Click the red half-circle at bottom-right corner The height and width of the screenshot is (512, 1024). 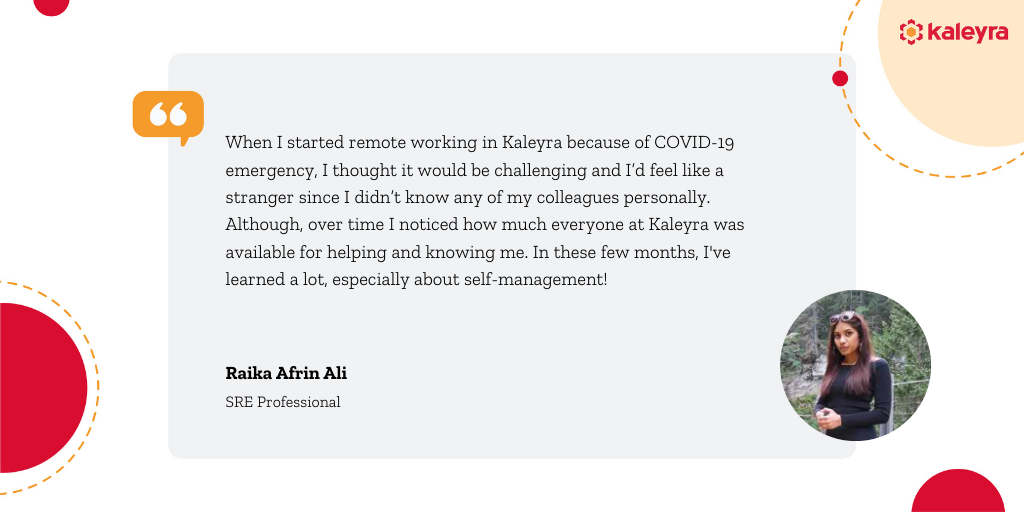[958, 491]
